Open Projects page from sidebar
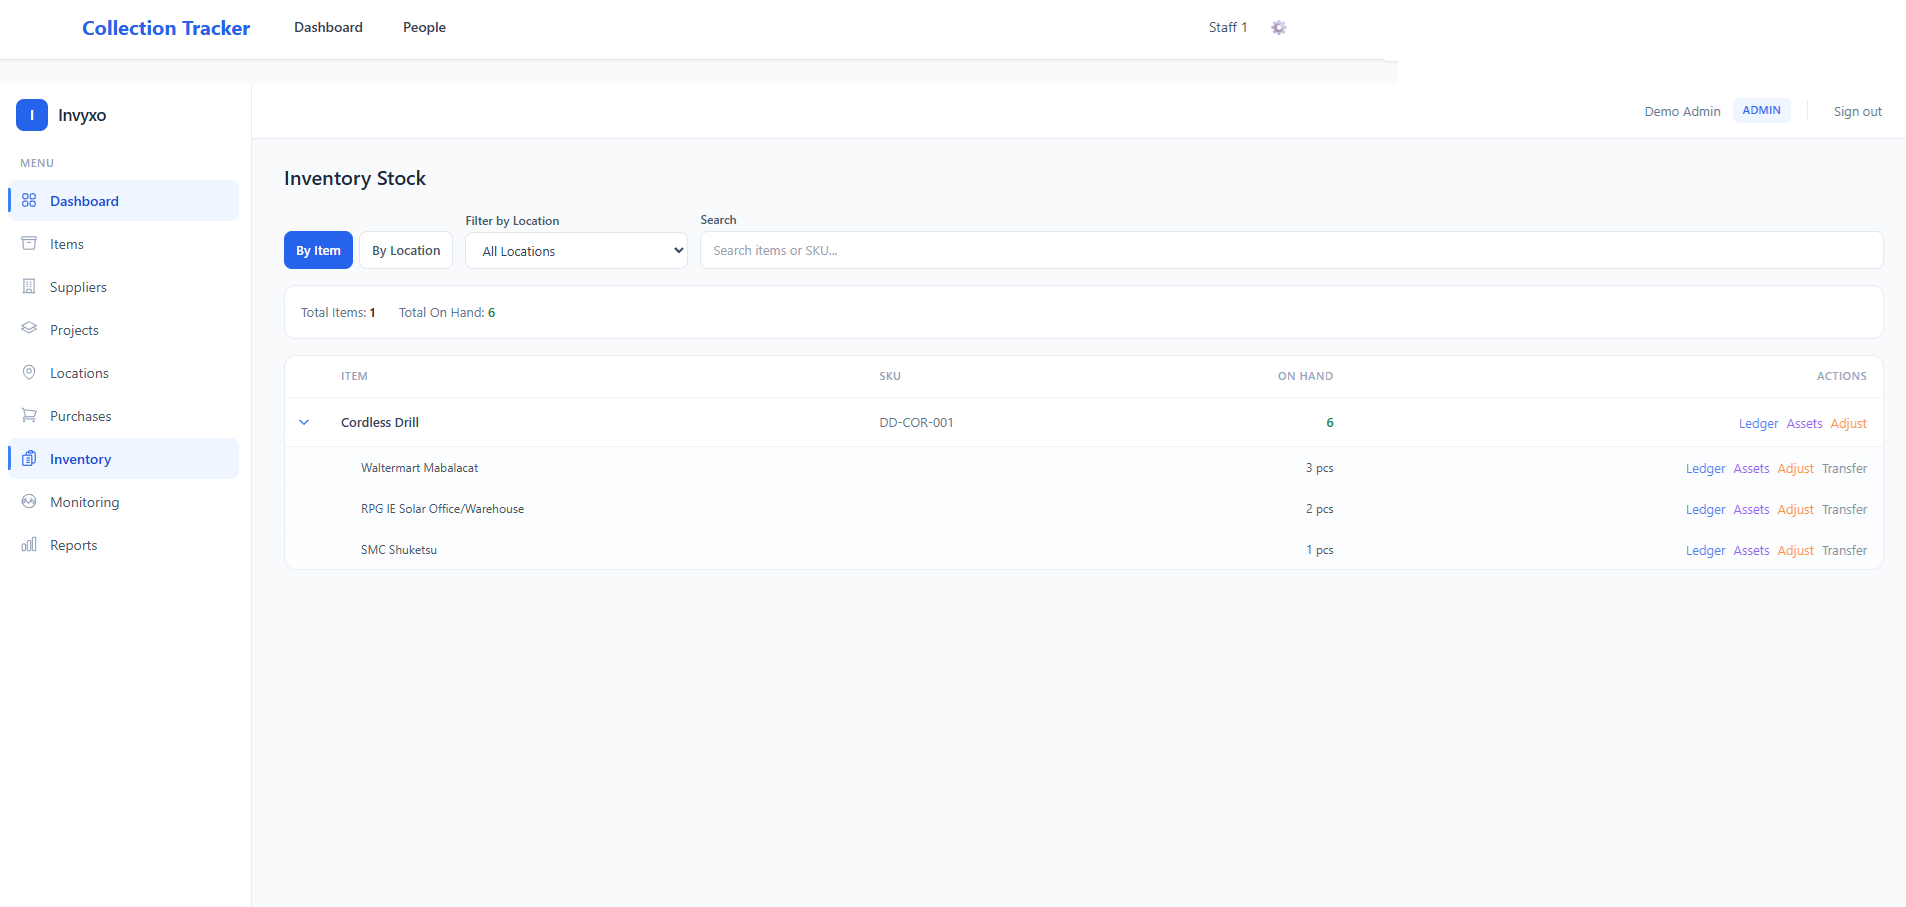Screen dimensions: 1906x907 [124, 329]
